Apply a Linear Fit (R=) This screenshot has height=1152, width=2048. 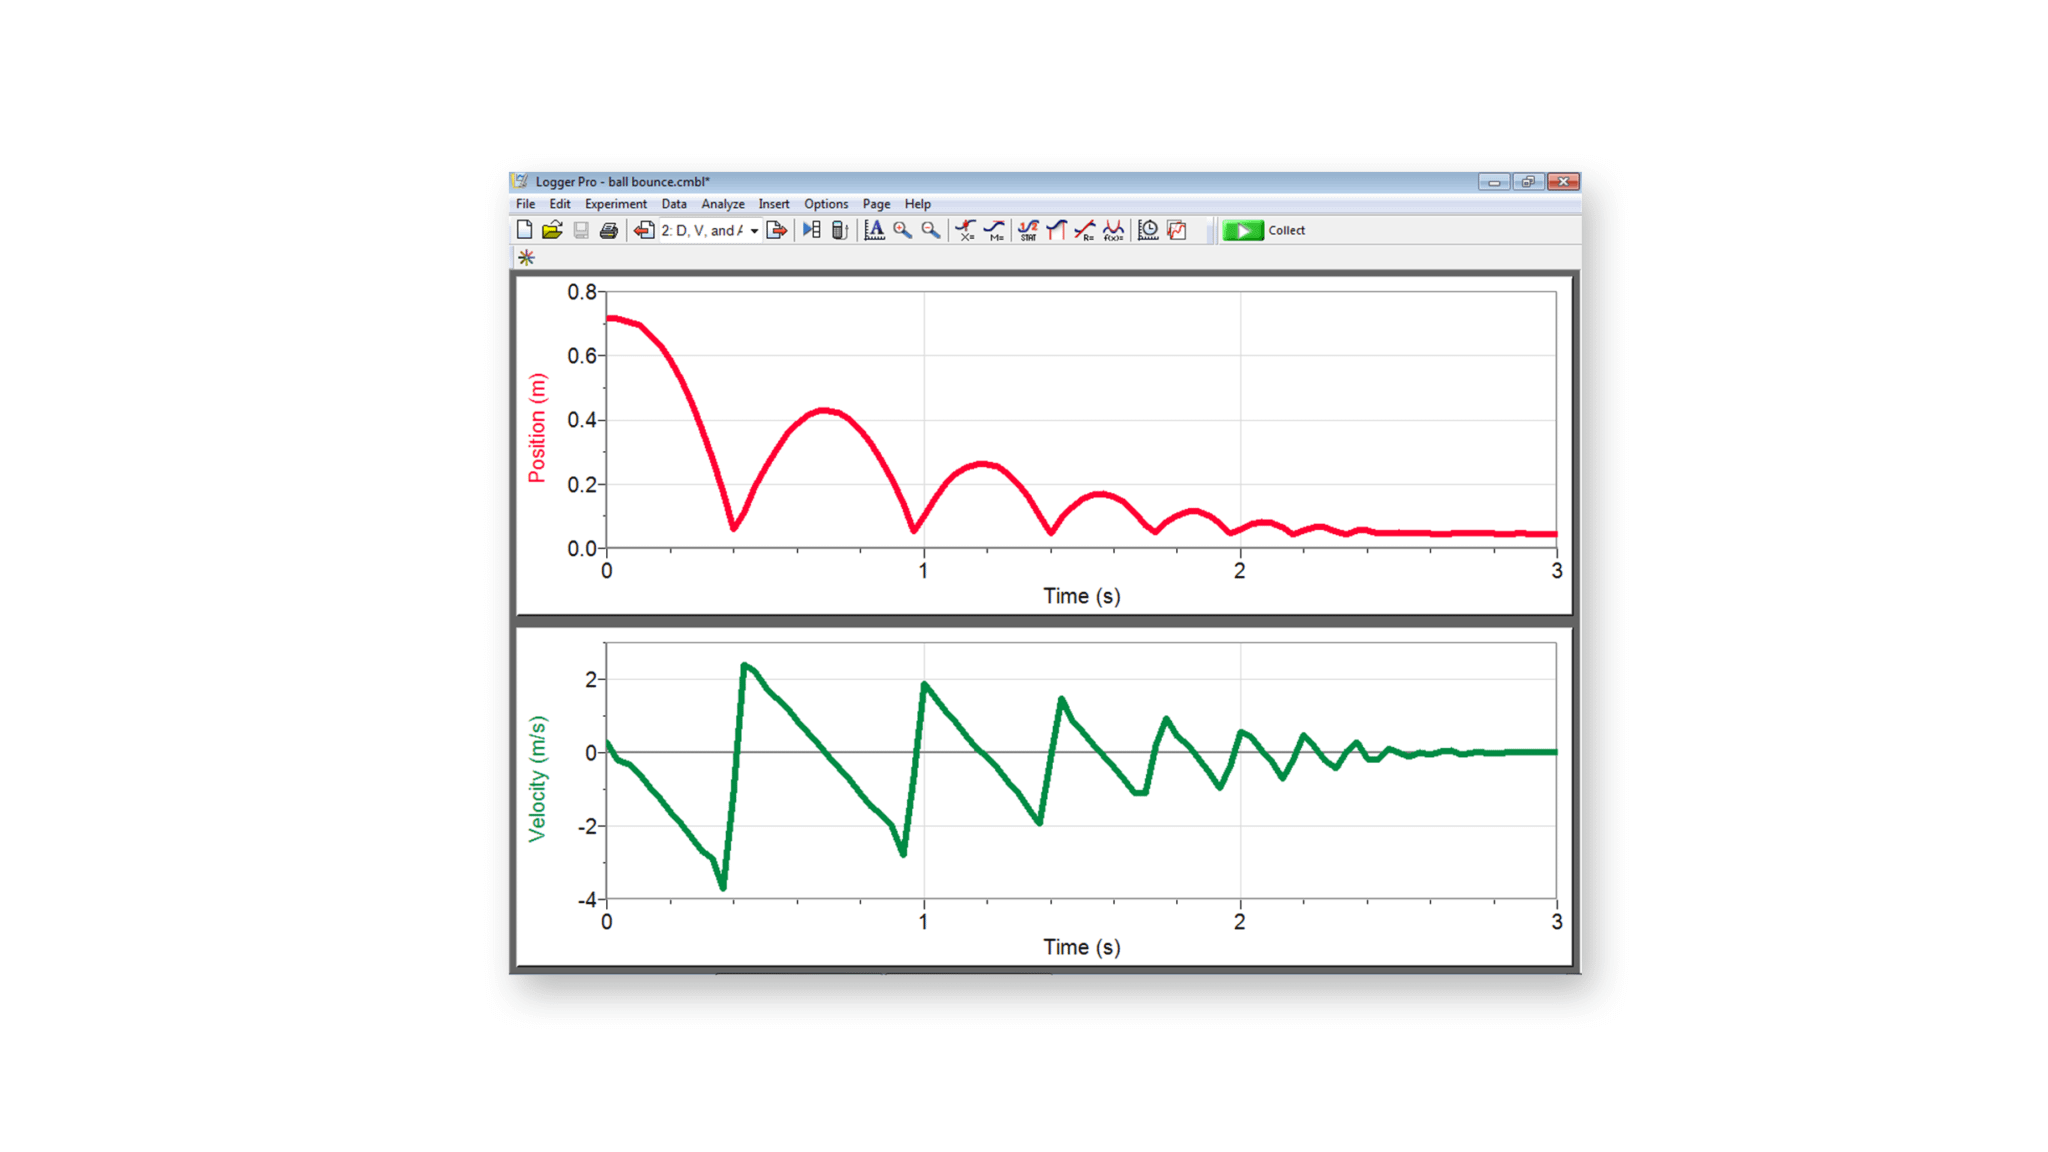pos(1084,233)
